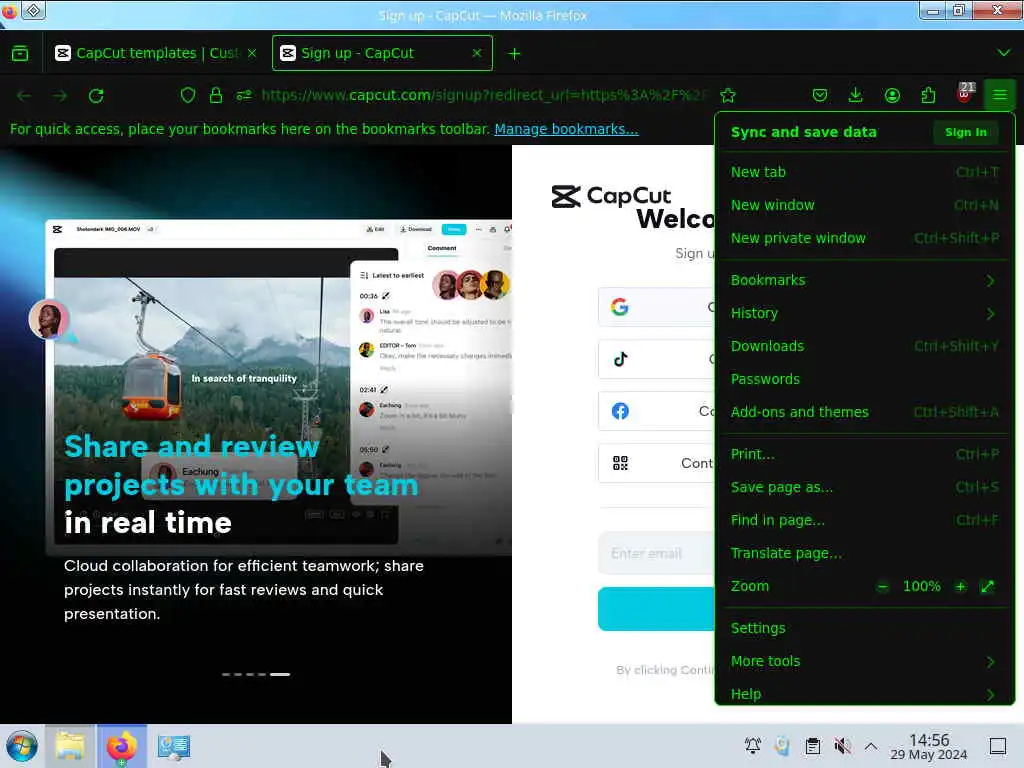Close the hamburger application menu button
The width and height of the screenshot is (1024, 768).
(1000, 95)
